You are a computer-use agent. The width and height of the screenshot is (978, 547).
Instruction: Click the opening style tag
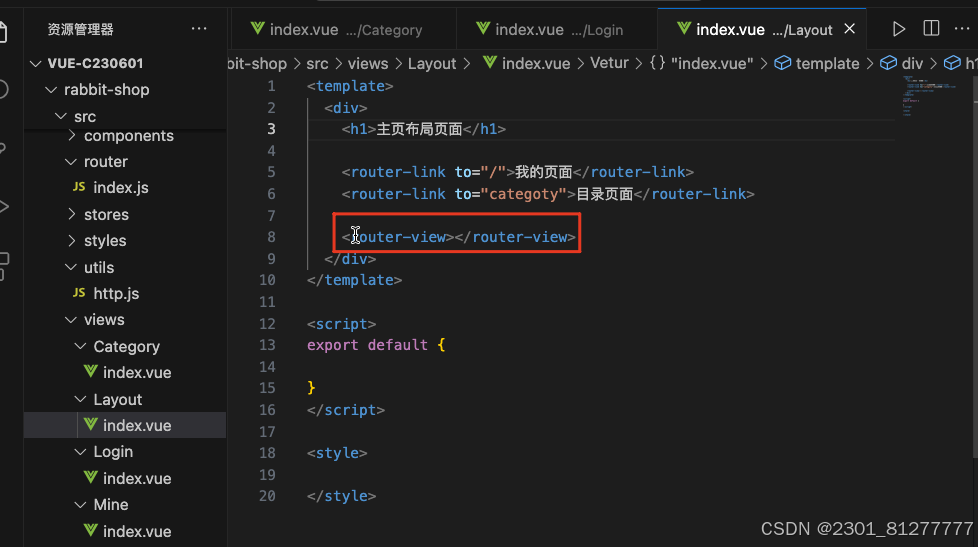337,453
